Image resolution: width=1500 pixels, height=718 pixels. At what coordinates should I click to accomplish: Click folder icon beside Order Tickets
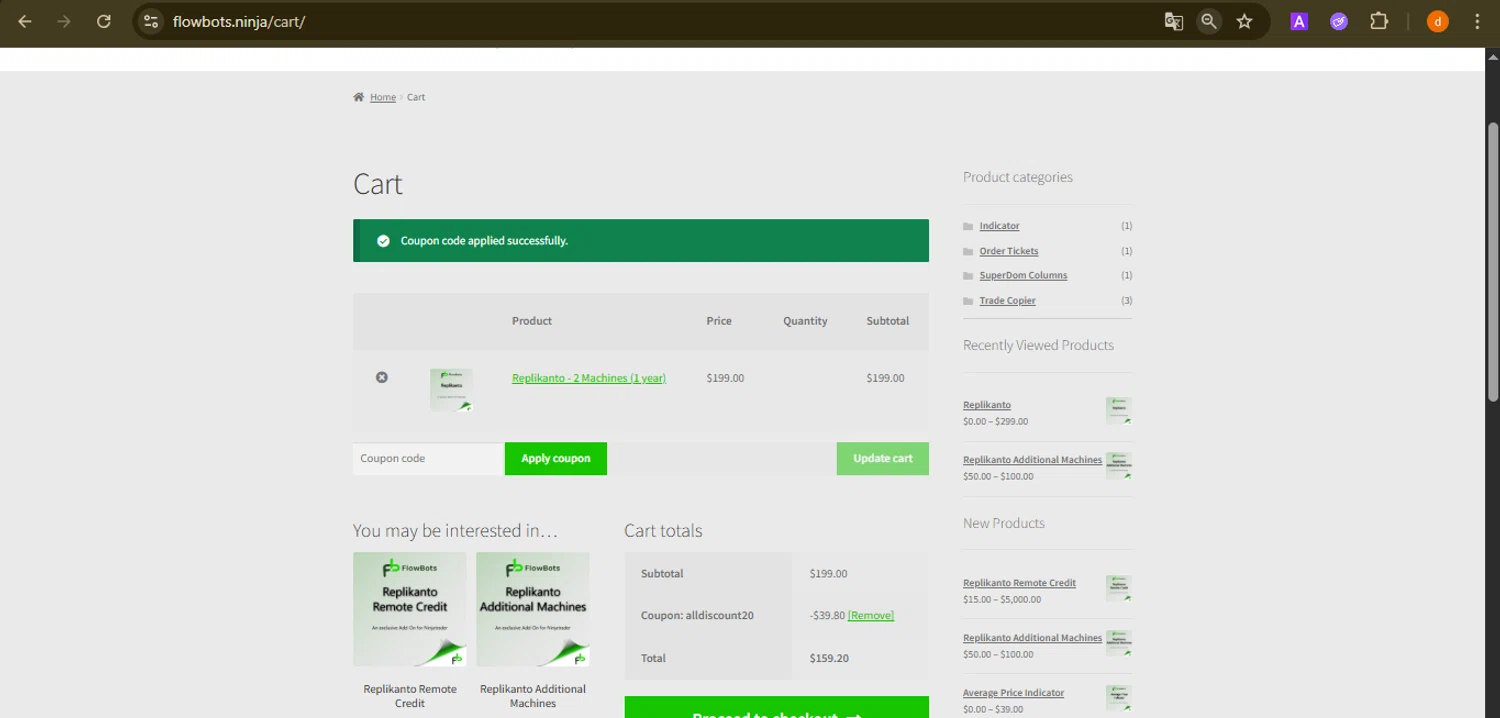[968, 251]
